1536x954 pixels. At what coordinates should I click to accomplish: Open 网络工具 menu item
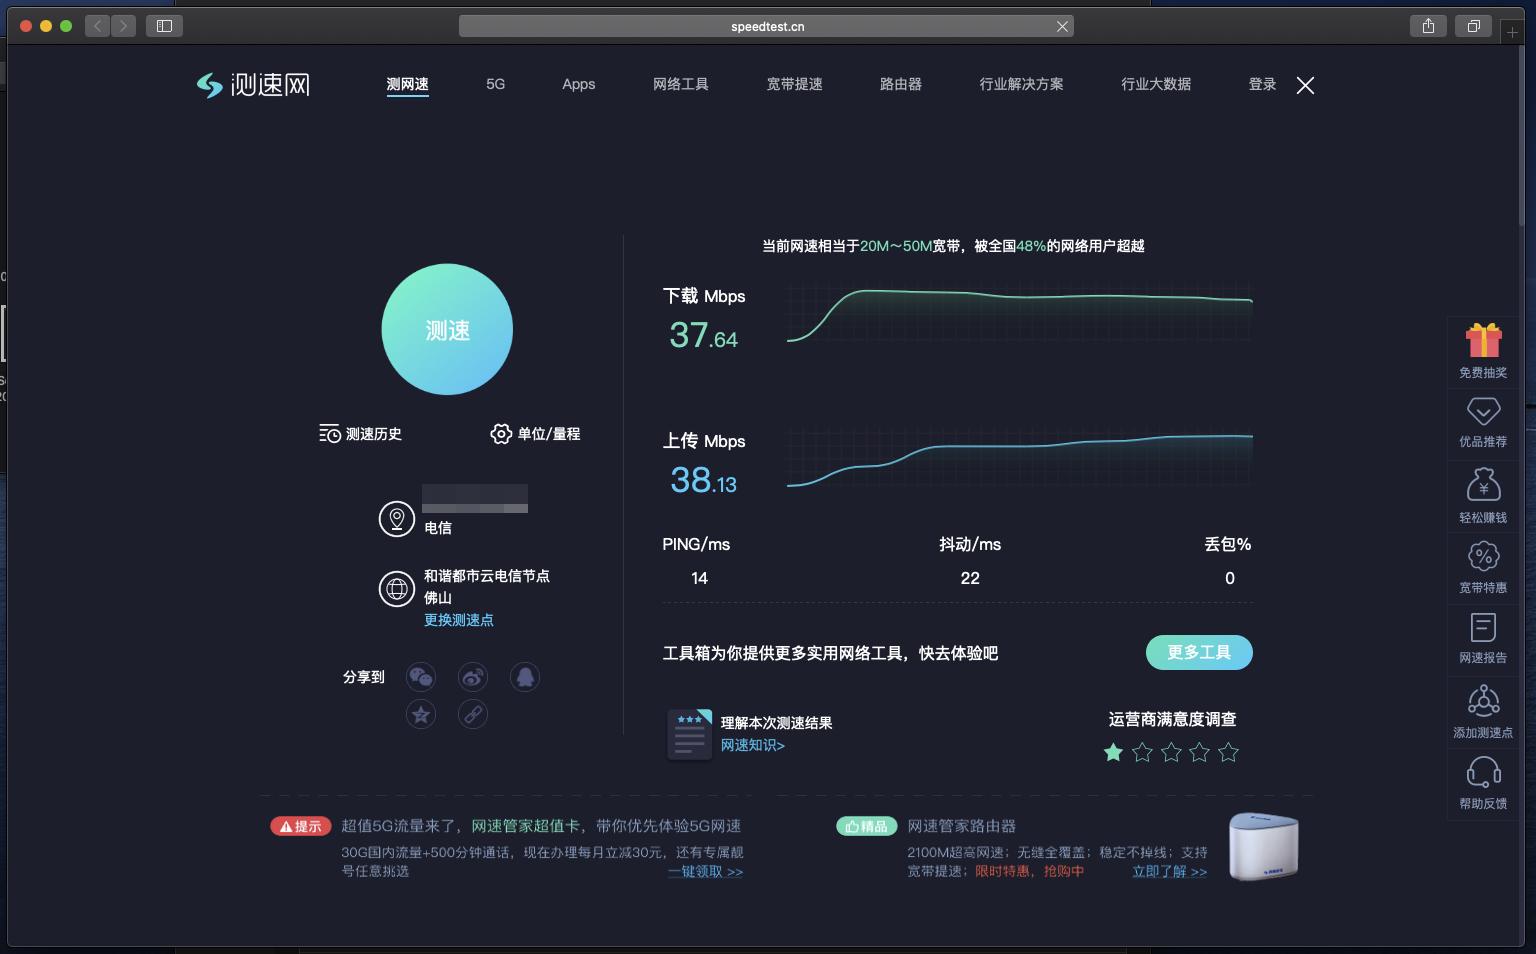(680, 84)
